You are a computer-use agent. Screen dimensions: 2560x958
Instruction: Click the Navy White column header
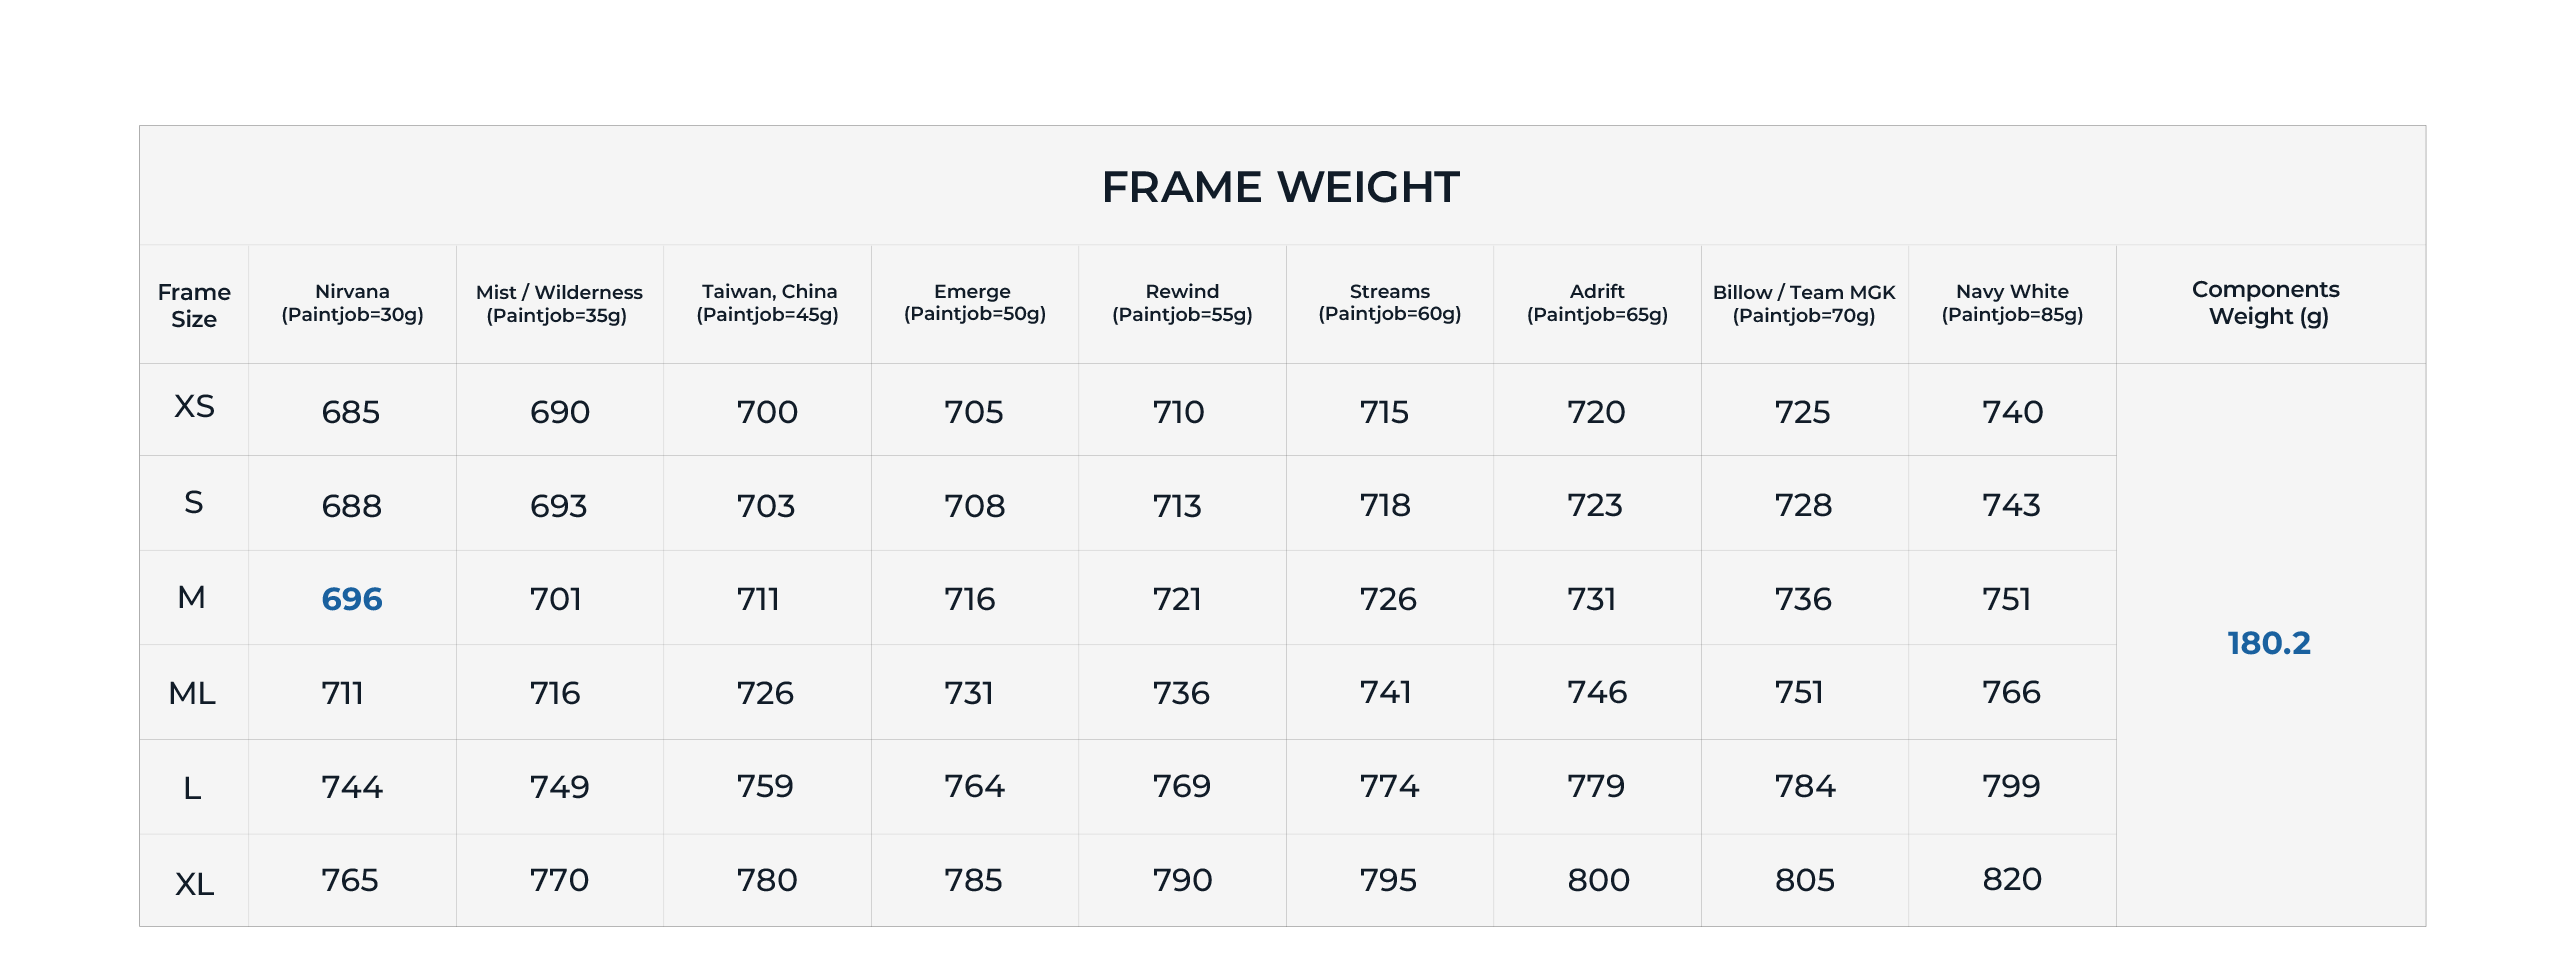(x=2012, y=303)
